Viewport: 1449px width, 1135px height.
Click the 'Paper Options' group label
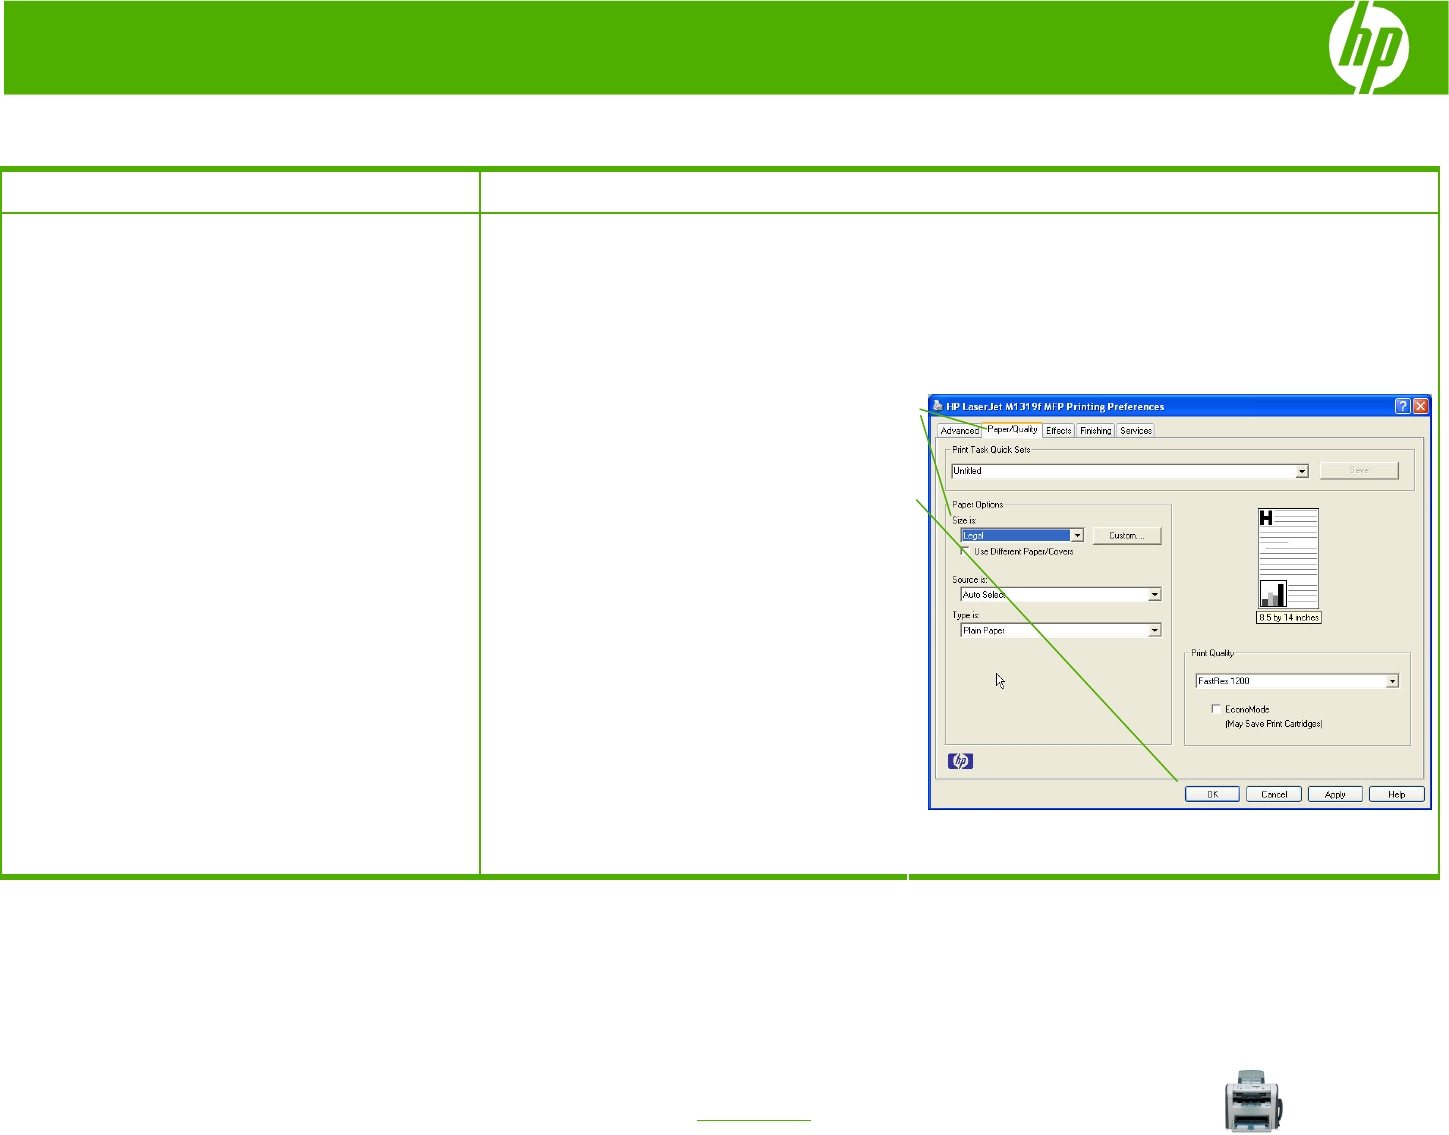(x=978, y=505)
